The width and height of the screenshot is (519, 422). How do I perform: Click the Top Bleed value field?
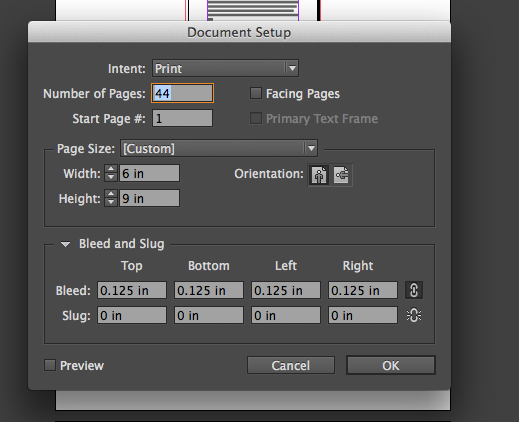(132, 290)
